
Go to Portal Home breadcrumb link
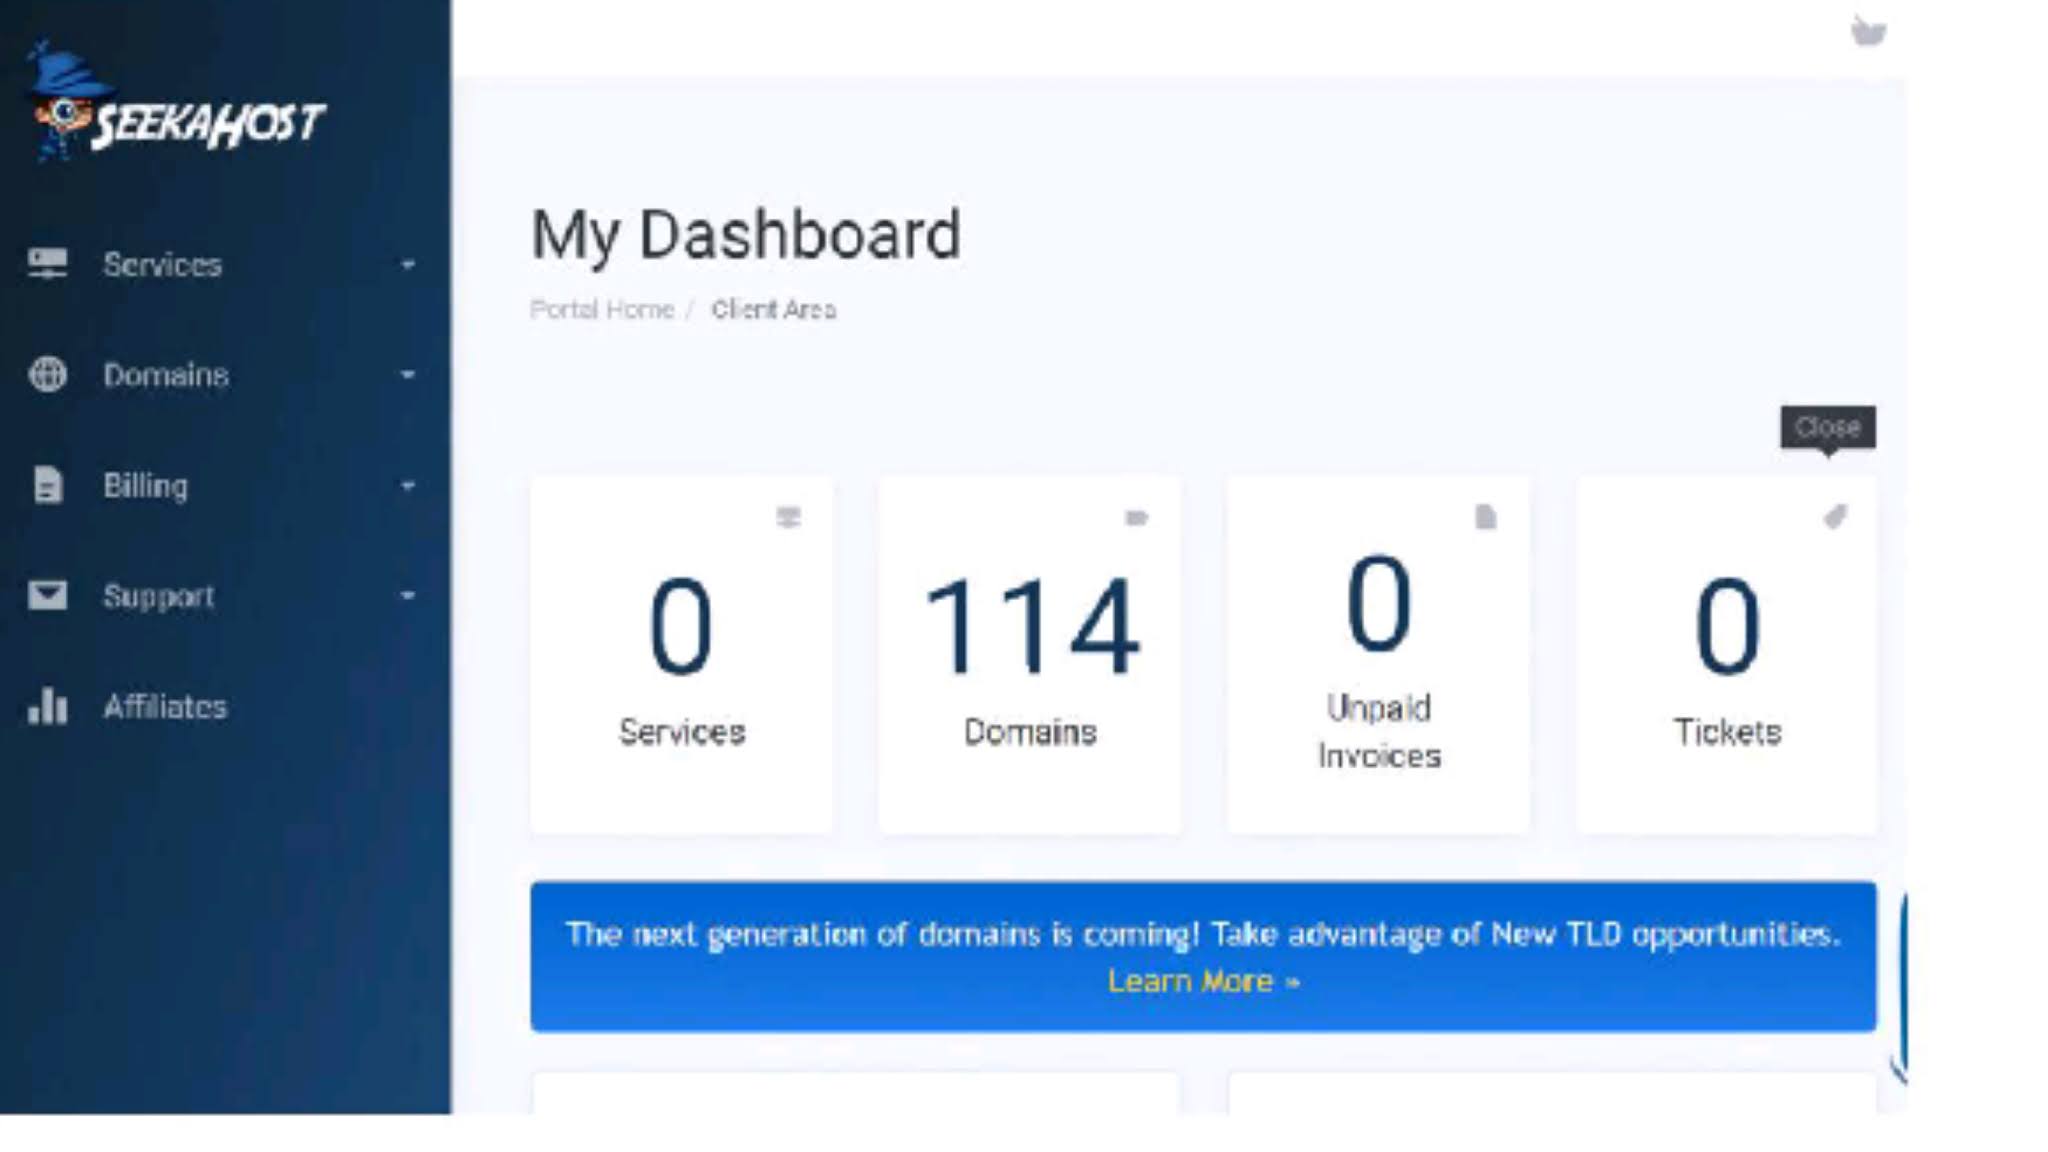point(601,309)
